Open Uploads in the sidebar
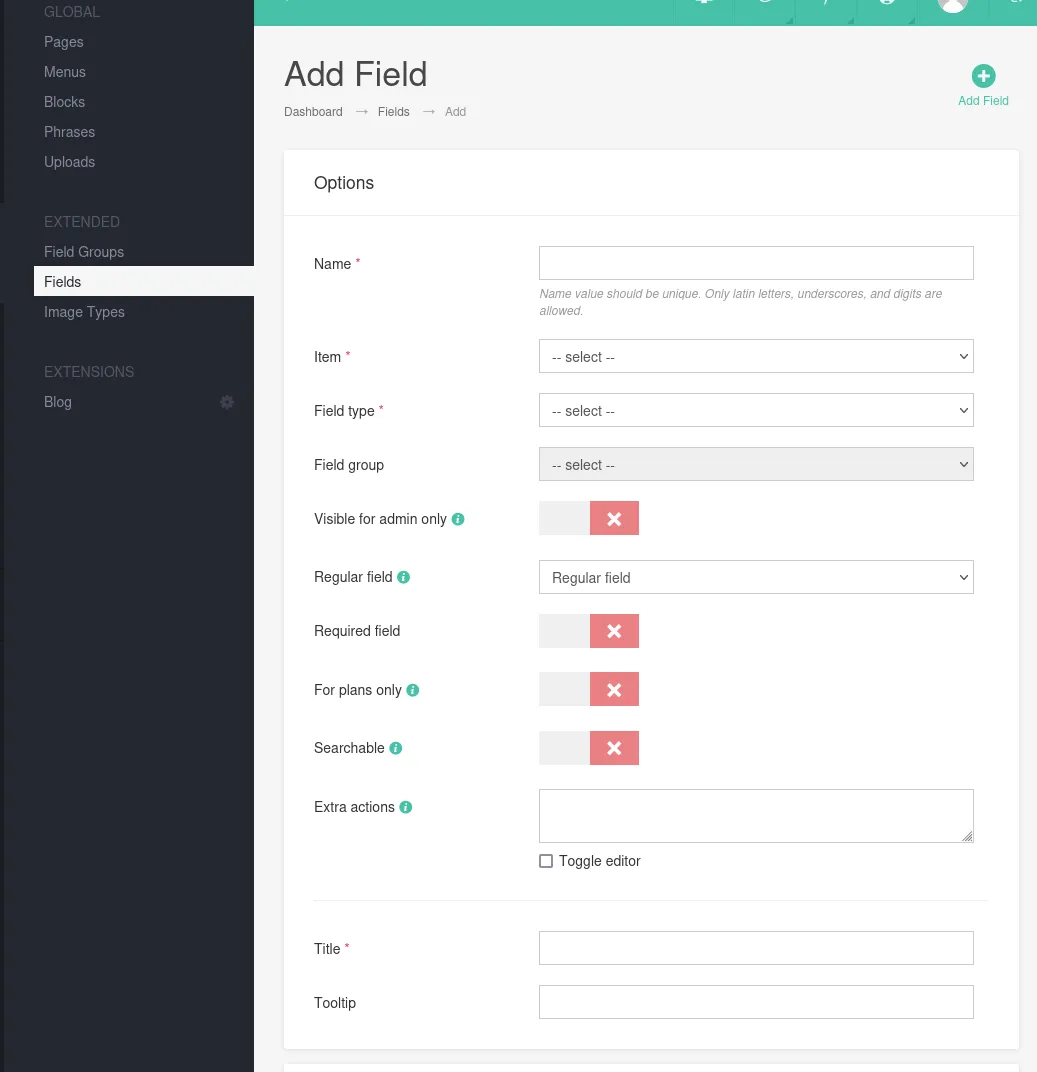1037x1072 pixels. (69, 163)
